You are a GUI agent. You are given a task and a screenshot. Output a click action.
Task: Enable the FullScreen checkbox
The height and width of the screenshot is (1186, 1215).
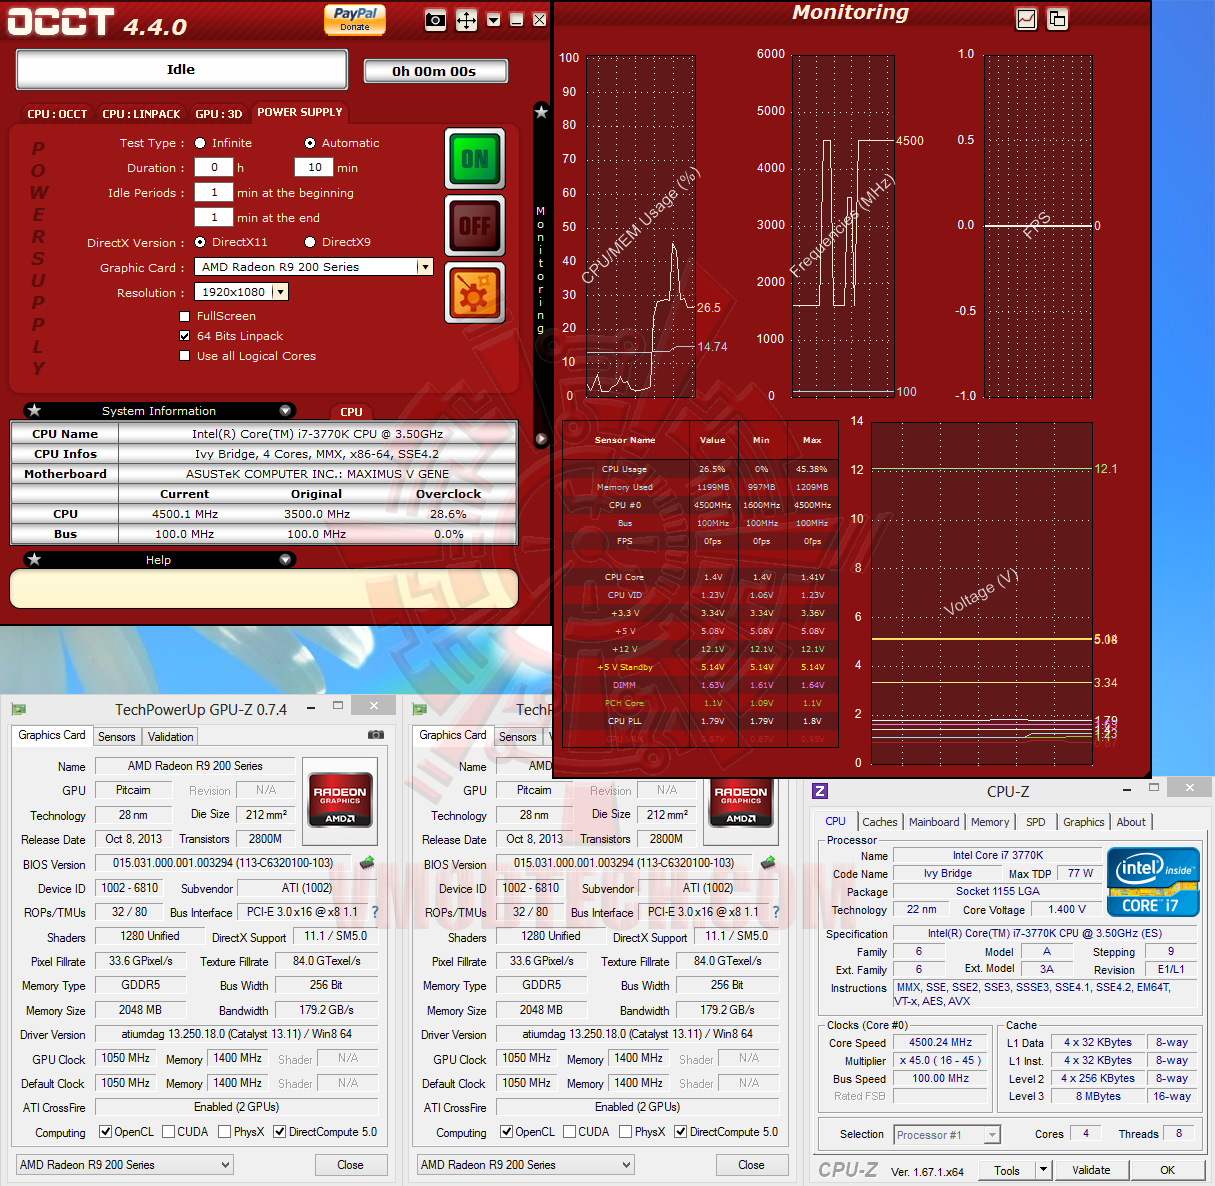(x=184, y=316)
